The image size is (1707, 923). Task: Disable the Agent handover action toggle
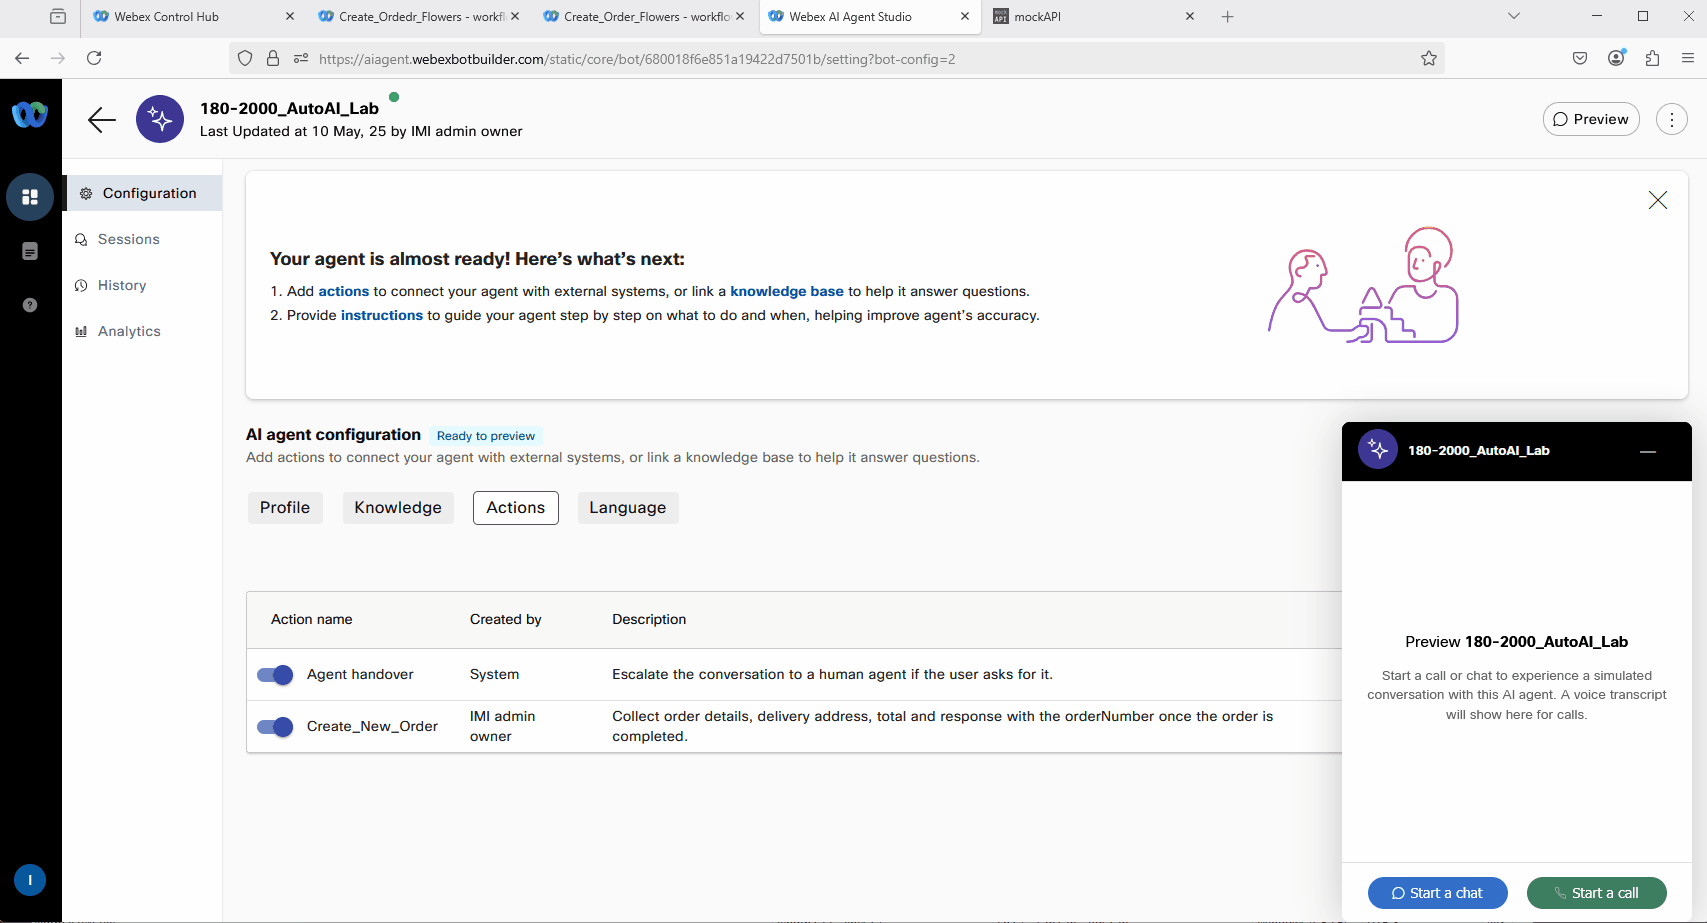(x=275, y=675)
